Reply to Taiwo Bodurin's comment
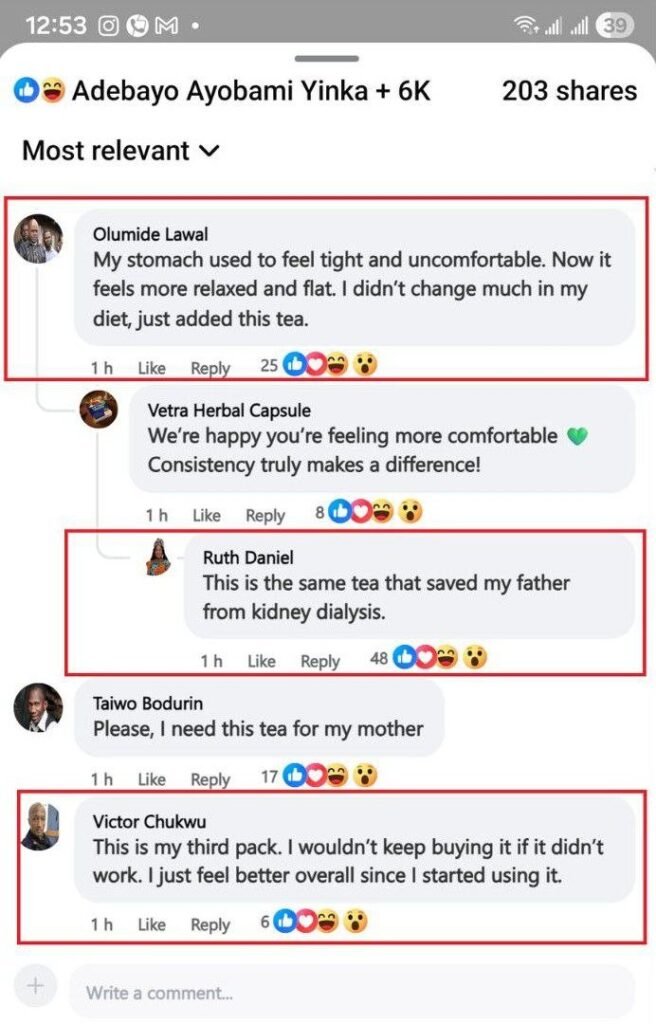656x1024 pixels. tap(210, 779)
